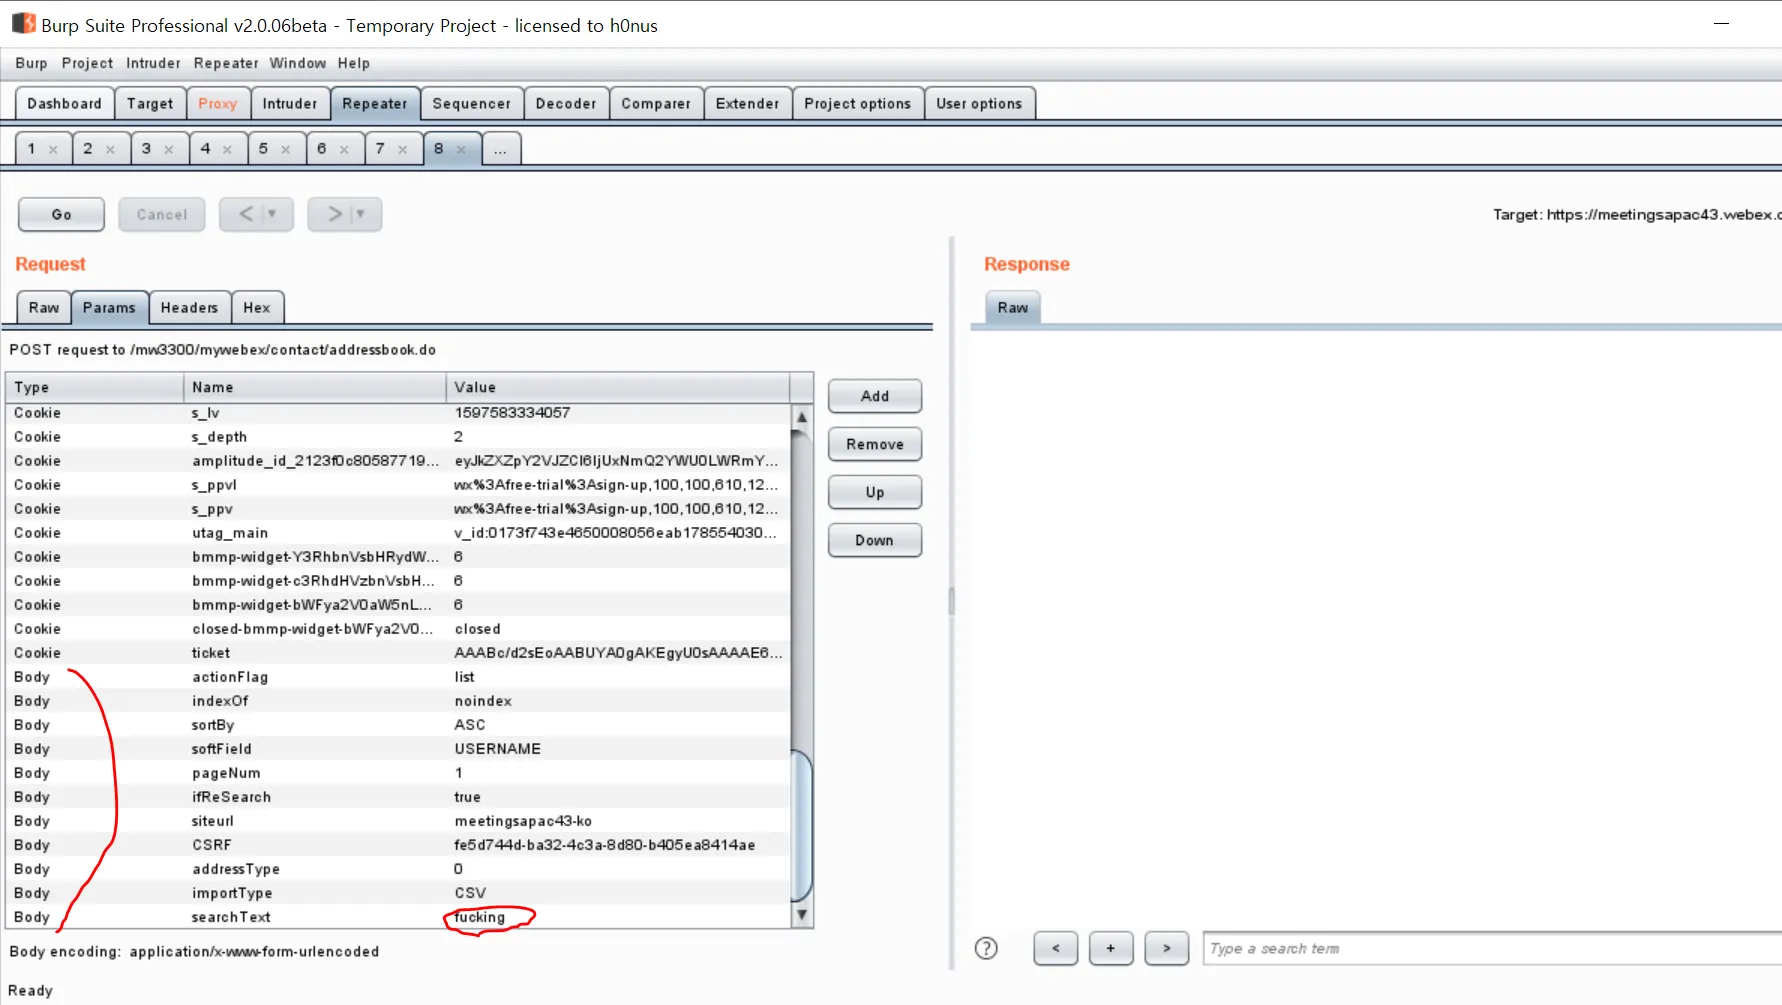Image resolution: width=1782 pixels, height=1005 pixels.
Task: Open the Help menu
Action: click(x=354, y=63)
